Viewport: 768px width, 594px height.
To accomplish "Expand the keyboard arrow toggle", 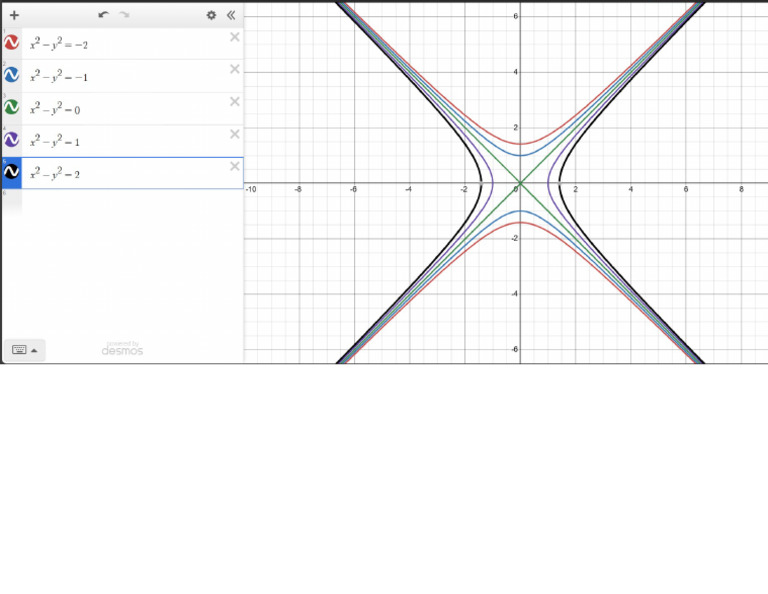I will tap(34, 351).
